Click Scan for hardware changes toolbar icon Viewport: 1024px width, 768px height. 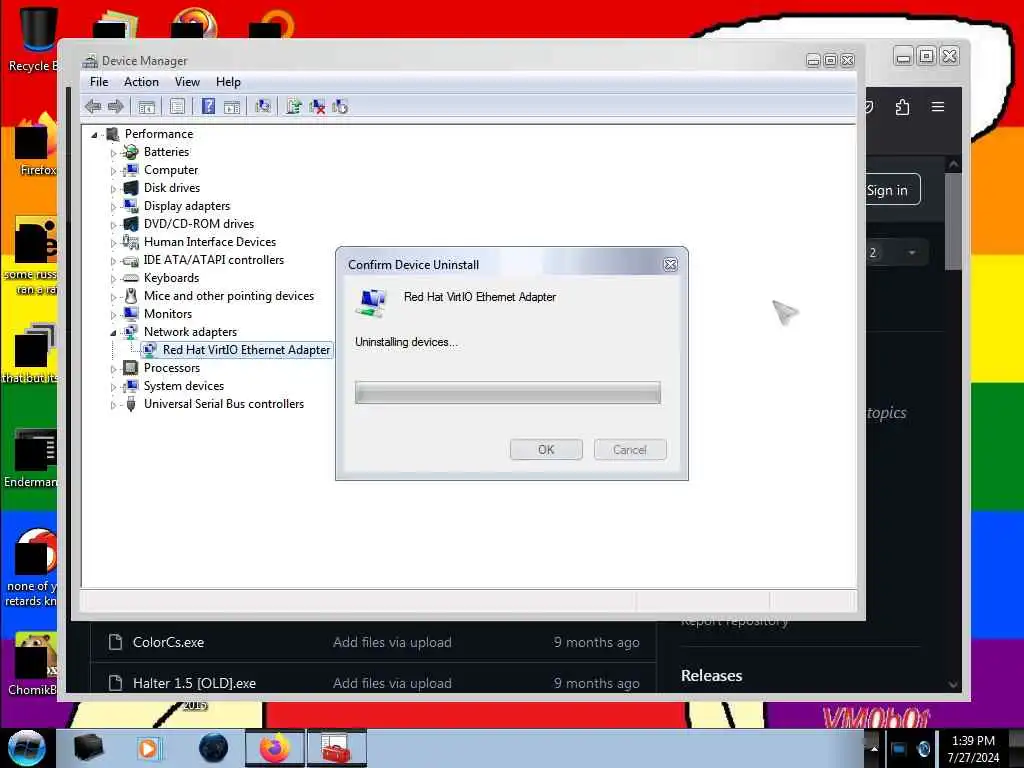(x=263, y=106)
